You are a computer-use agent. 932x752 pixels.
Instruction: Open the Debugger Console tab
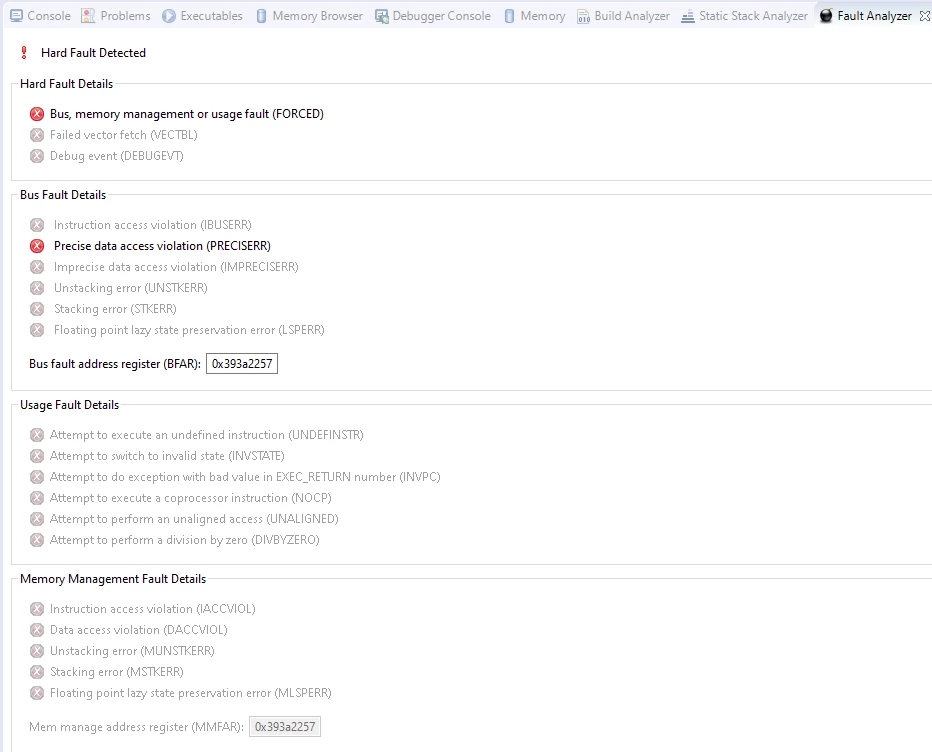click(433, 16)
